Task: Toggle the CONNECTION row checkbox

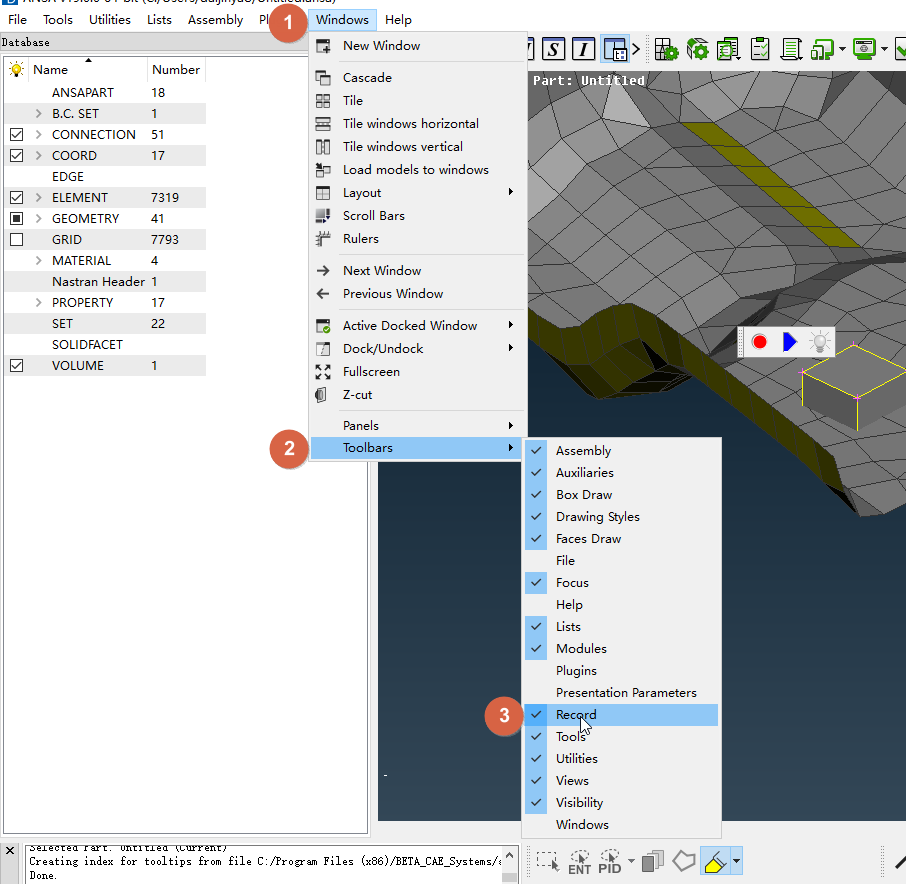Action: (x=17, y=135)
